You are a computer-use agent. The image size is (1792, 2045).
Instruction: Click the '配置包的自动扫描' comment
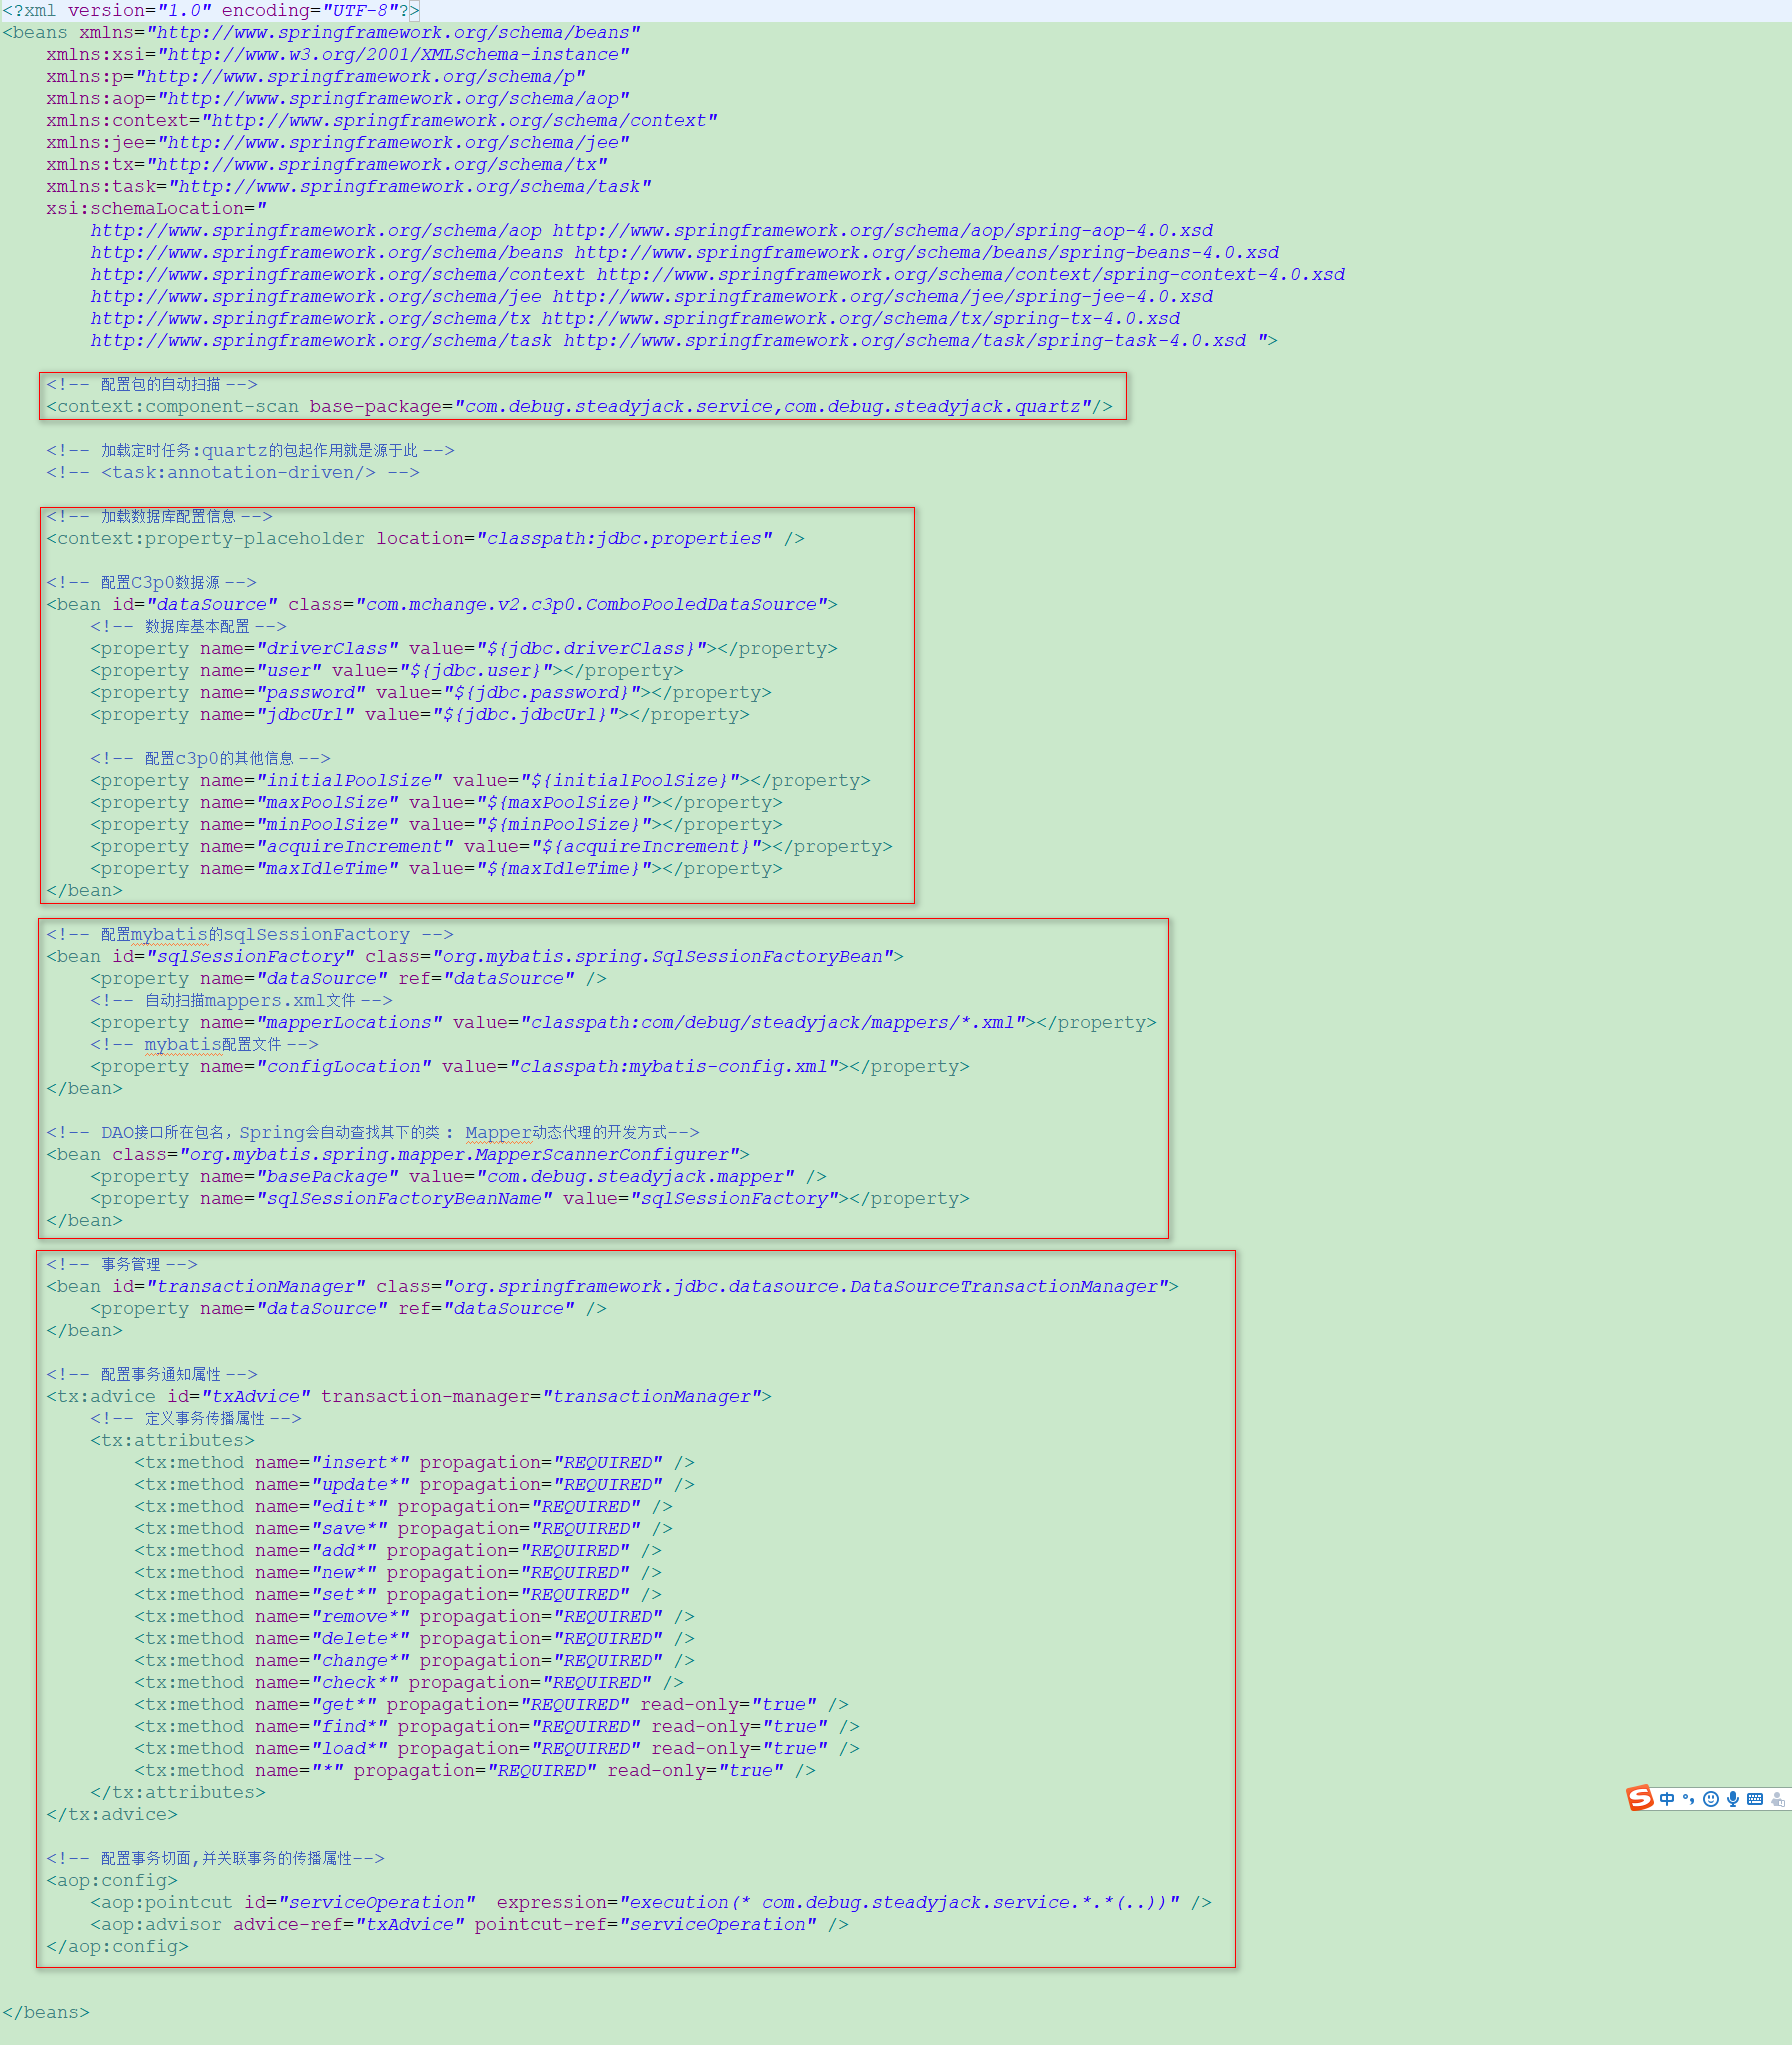tap(152, 385)
